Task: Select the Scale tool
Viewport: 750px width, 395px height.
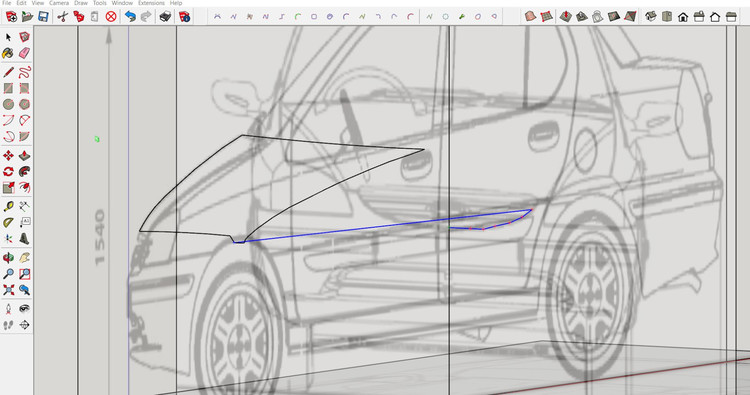Action: (8, 187)
